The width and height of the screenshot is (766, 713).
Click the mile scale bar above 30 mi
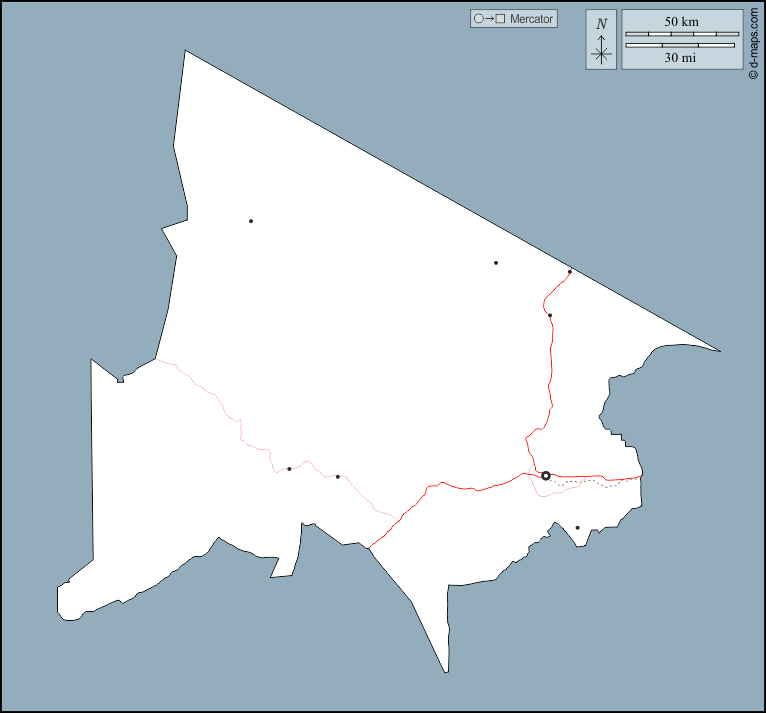(x=681, y=46)
